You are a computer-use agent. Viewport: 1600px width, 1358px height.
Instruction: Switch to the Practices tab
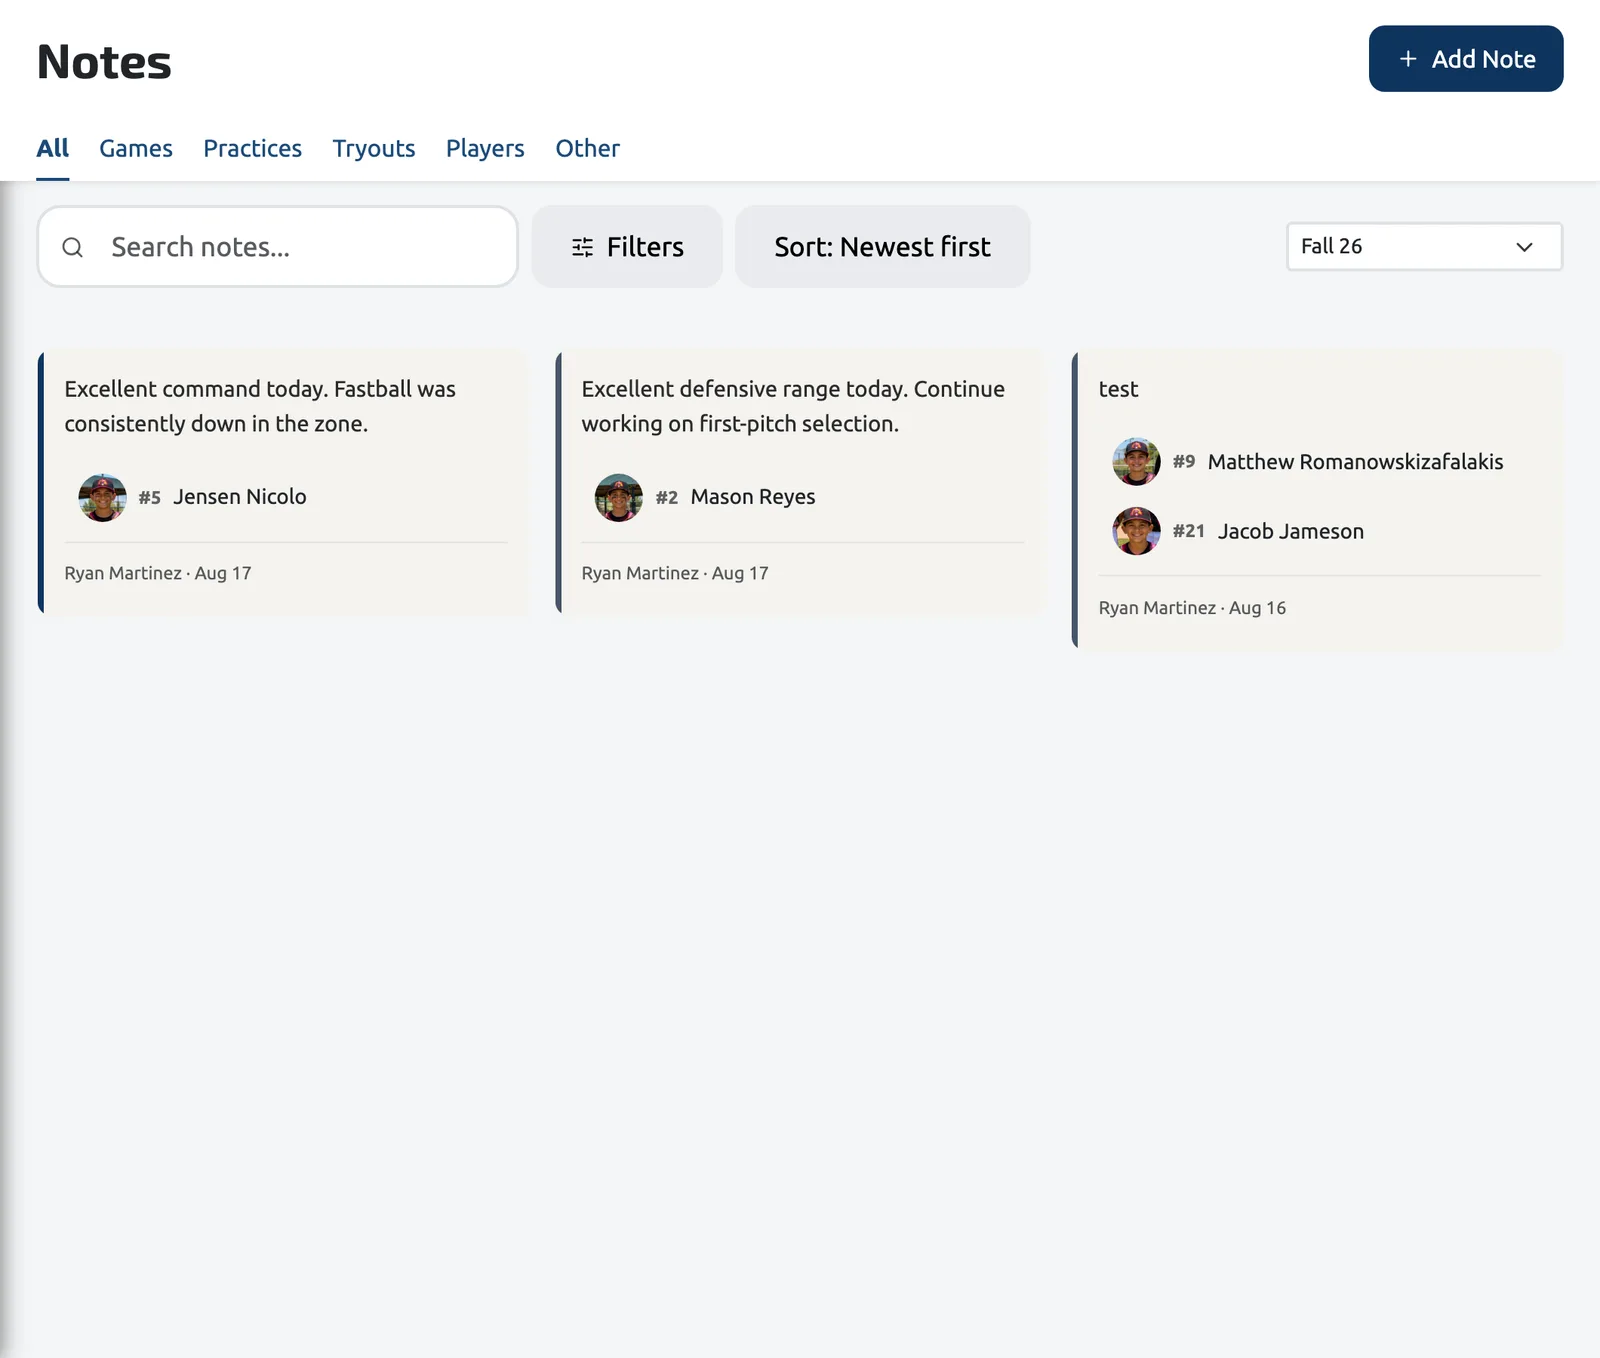[x=253, y=148]
